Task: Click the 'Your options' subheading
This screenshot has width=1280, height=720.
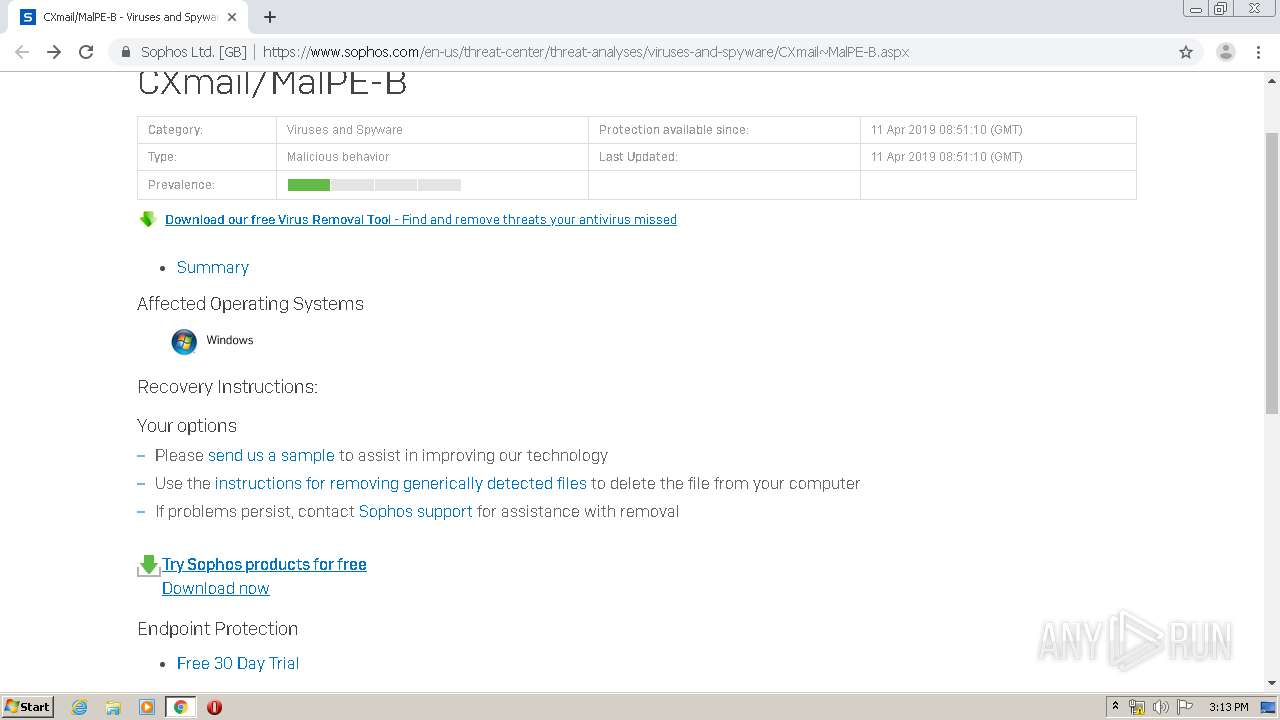Action: [187, 426]
